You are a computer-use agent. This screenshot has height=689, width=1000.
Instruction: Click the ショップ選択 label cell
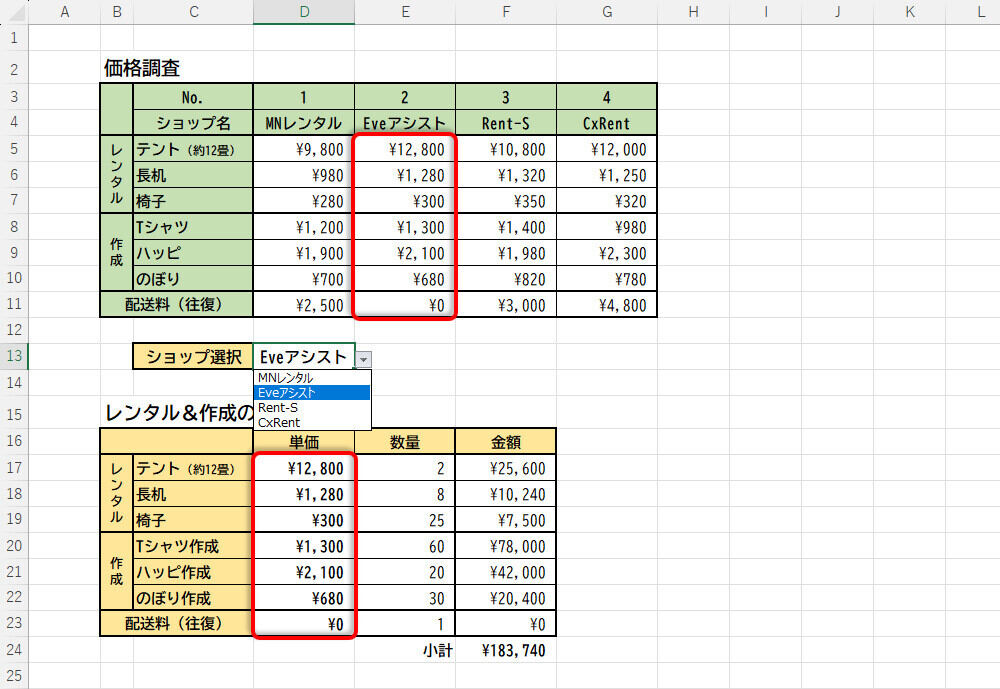(193, 357)
